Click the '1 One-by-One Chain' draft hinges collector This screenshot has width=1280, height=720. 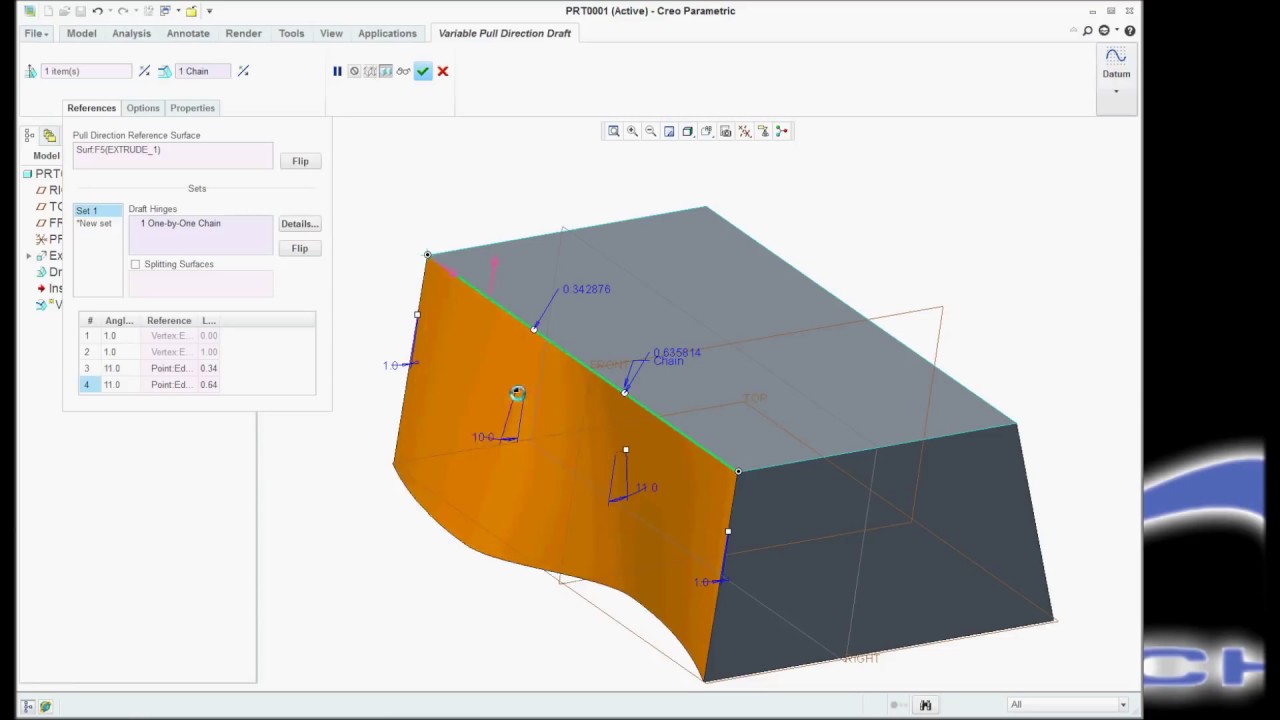pos(201,235)
